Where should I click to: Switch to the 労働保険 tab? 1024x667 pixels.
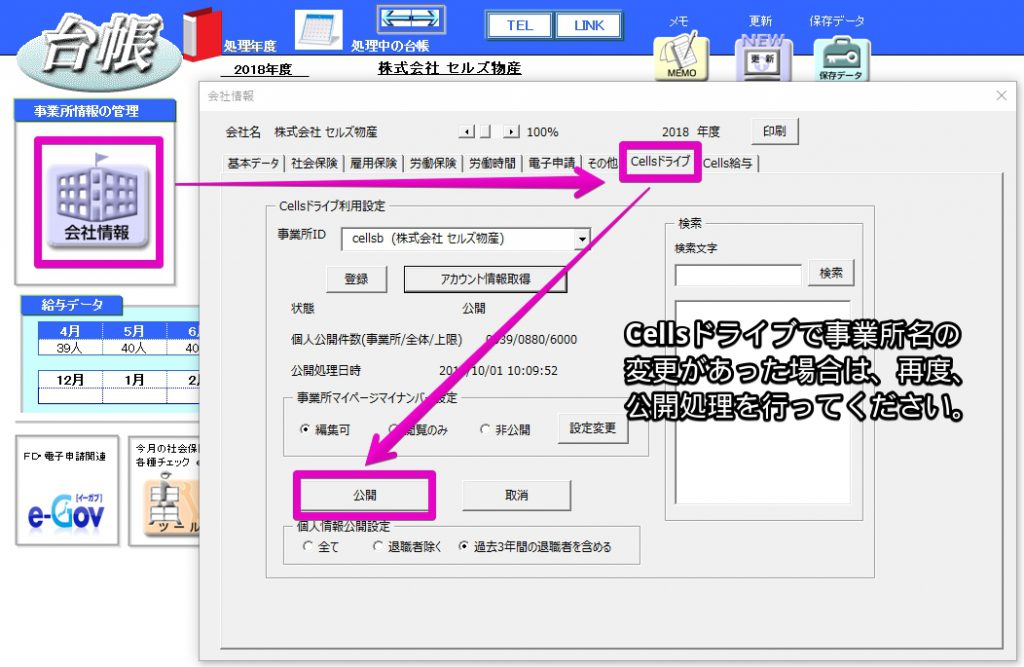[432, 163]
